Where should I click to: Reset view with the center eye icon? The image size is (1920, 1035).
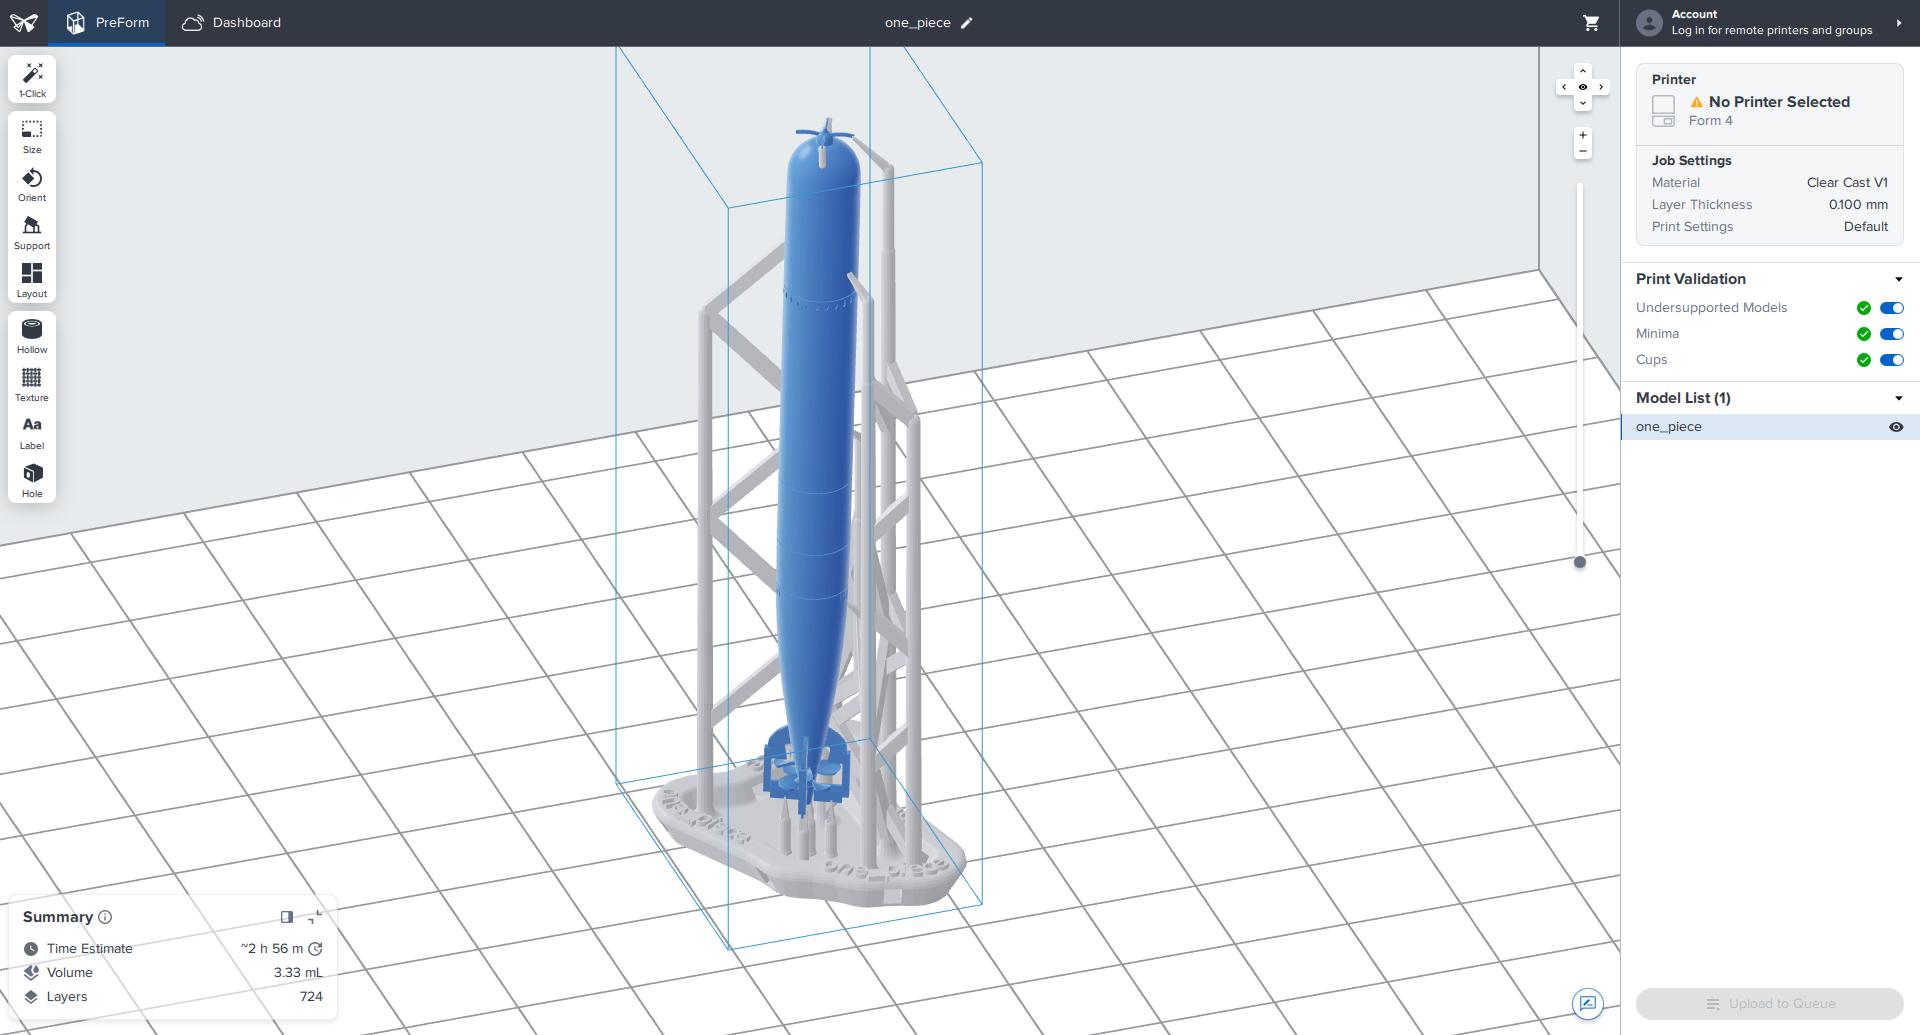click(x=1582, y=87)
